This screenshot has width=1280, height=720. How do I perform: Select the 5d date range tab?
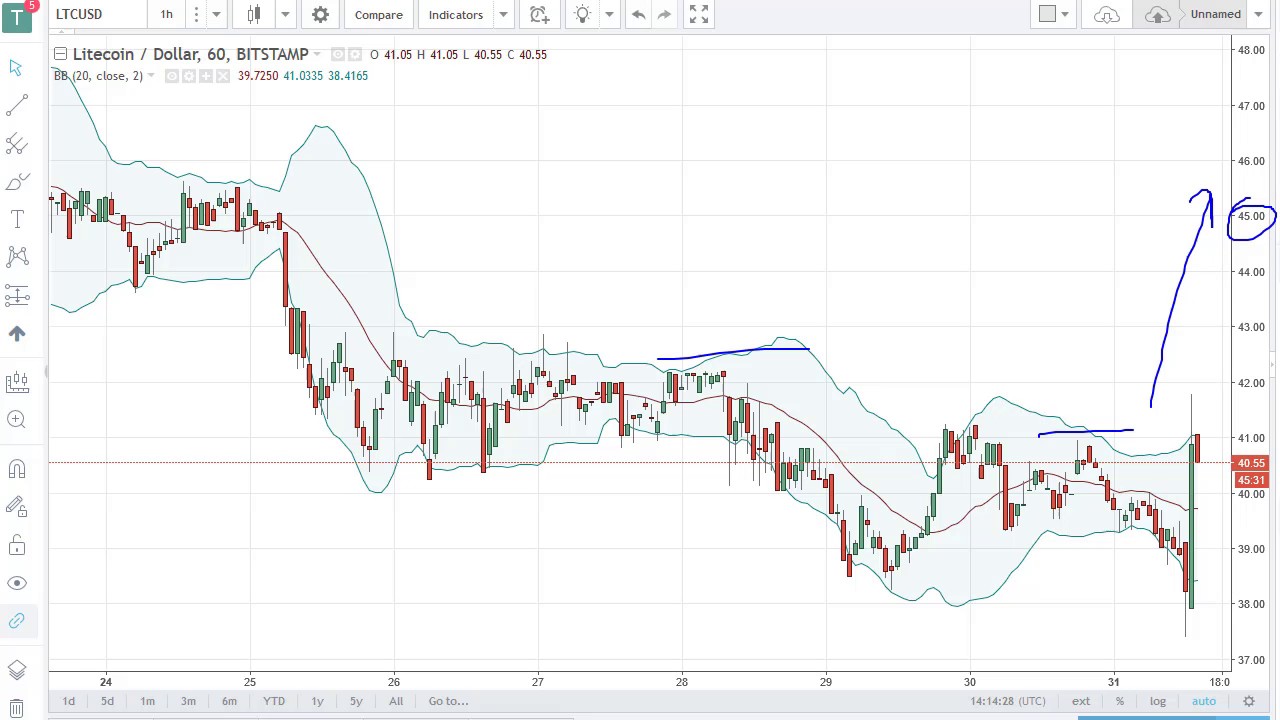click(107, 701)
